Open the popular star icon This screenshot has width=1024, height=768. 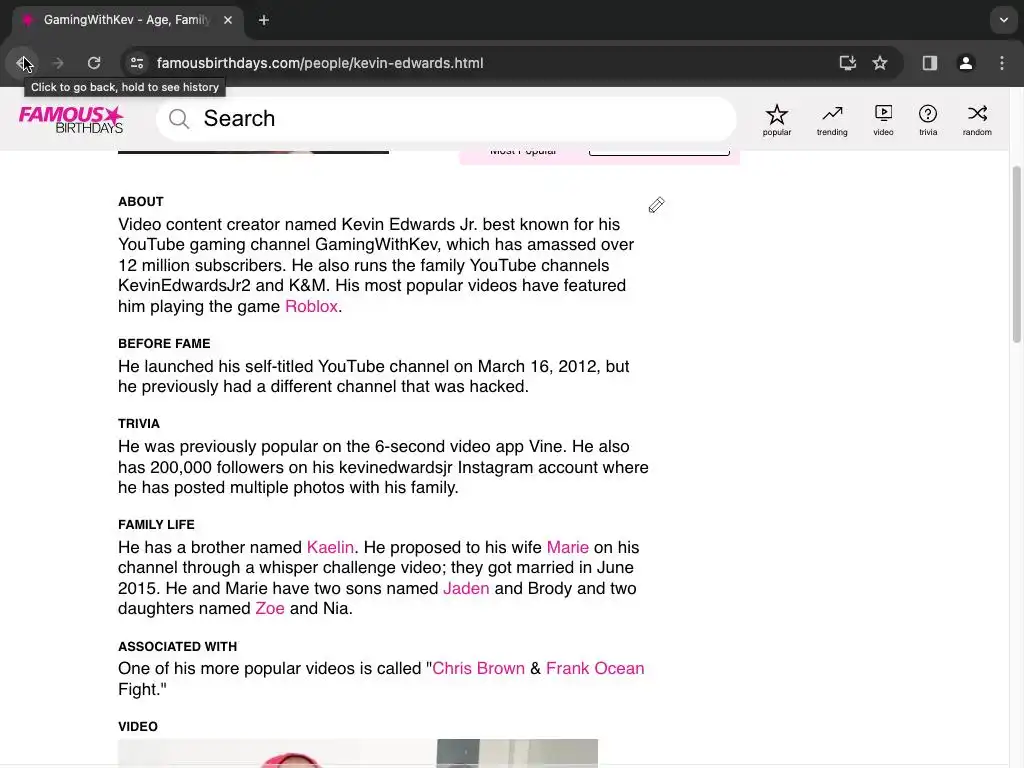tap(776, 120)
